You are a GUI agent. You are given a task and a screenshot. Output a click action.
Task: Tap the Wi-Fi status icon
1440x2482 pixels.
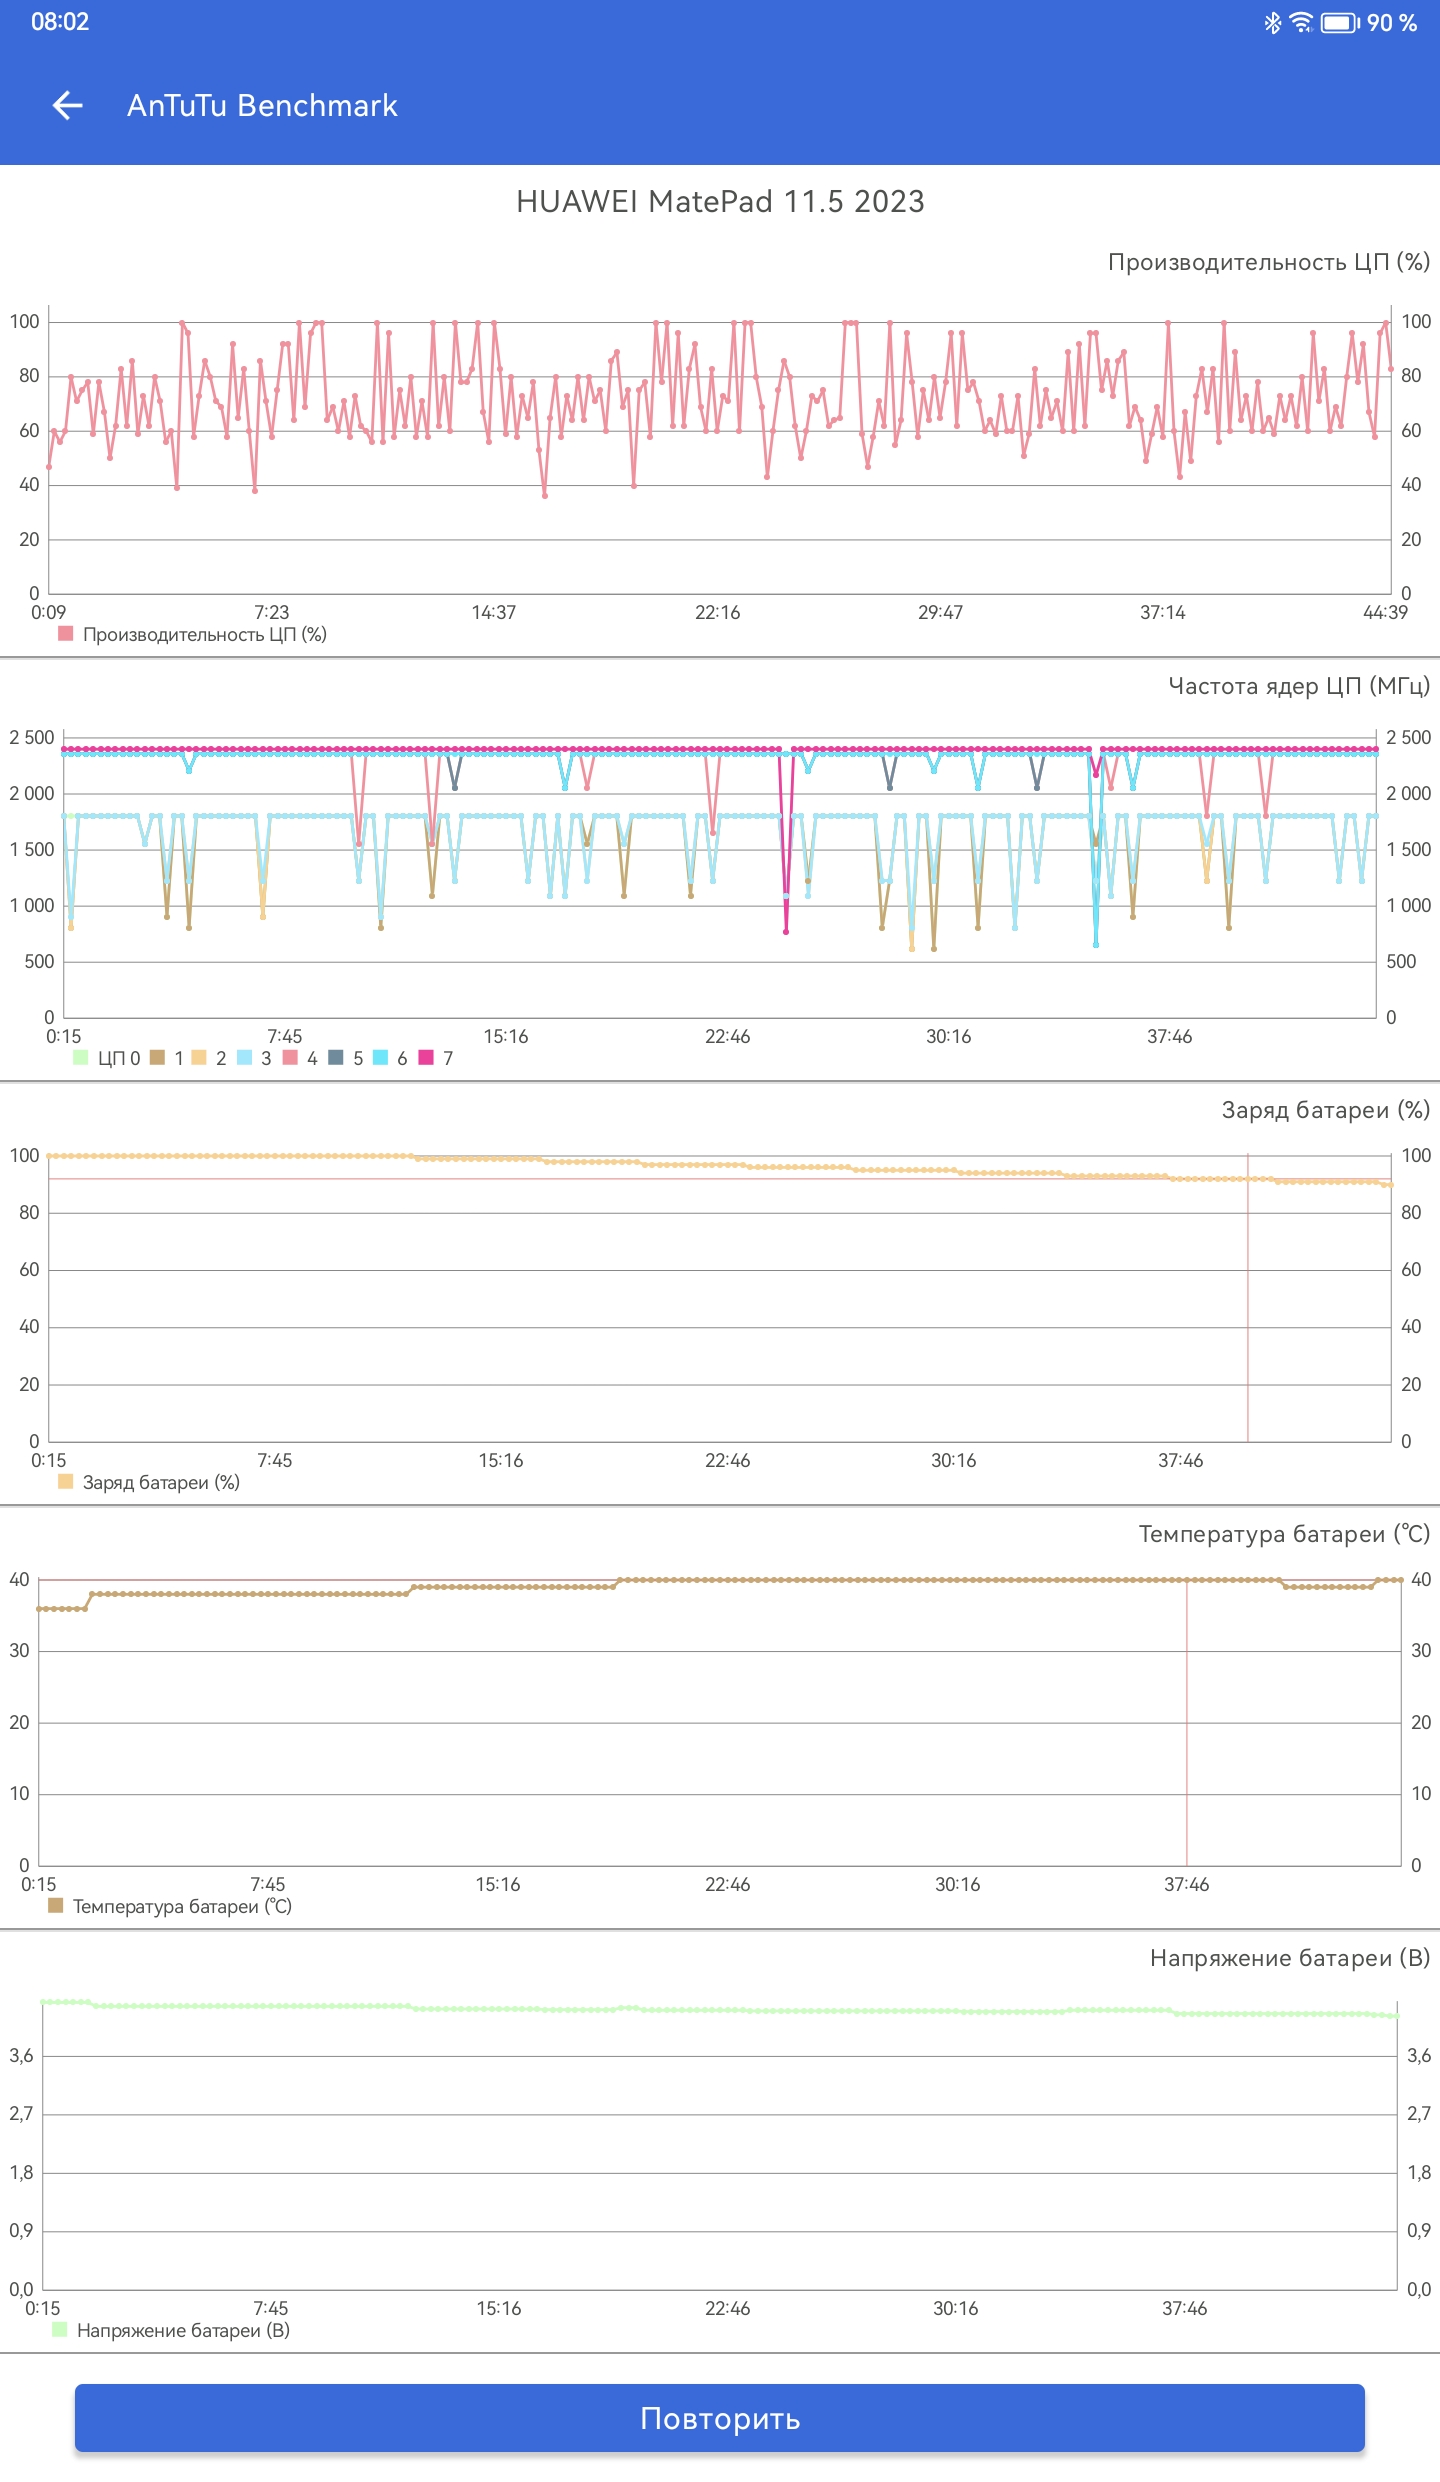[x=1300, y=22]
